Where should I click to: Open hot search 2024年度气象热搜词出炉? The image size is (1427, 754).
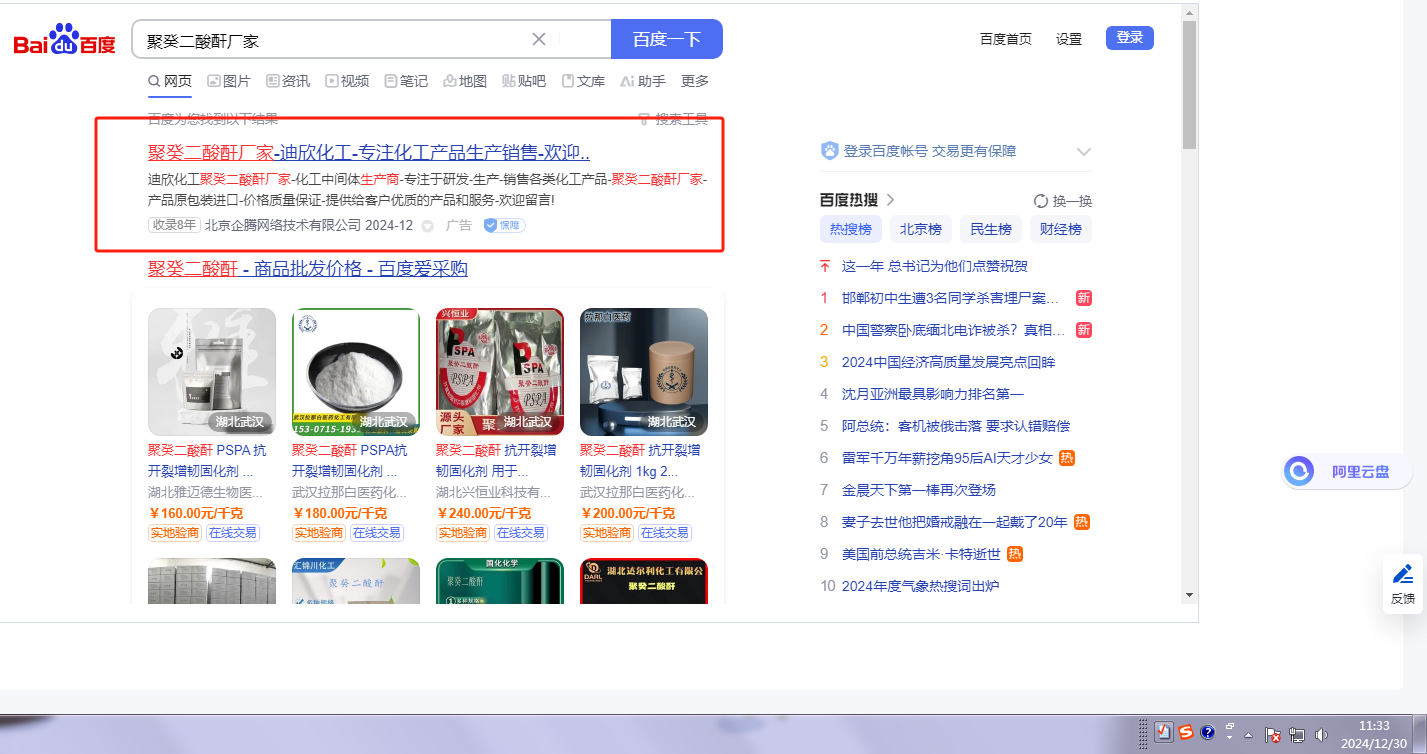click(x=921, y=586)
